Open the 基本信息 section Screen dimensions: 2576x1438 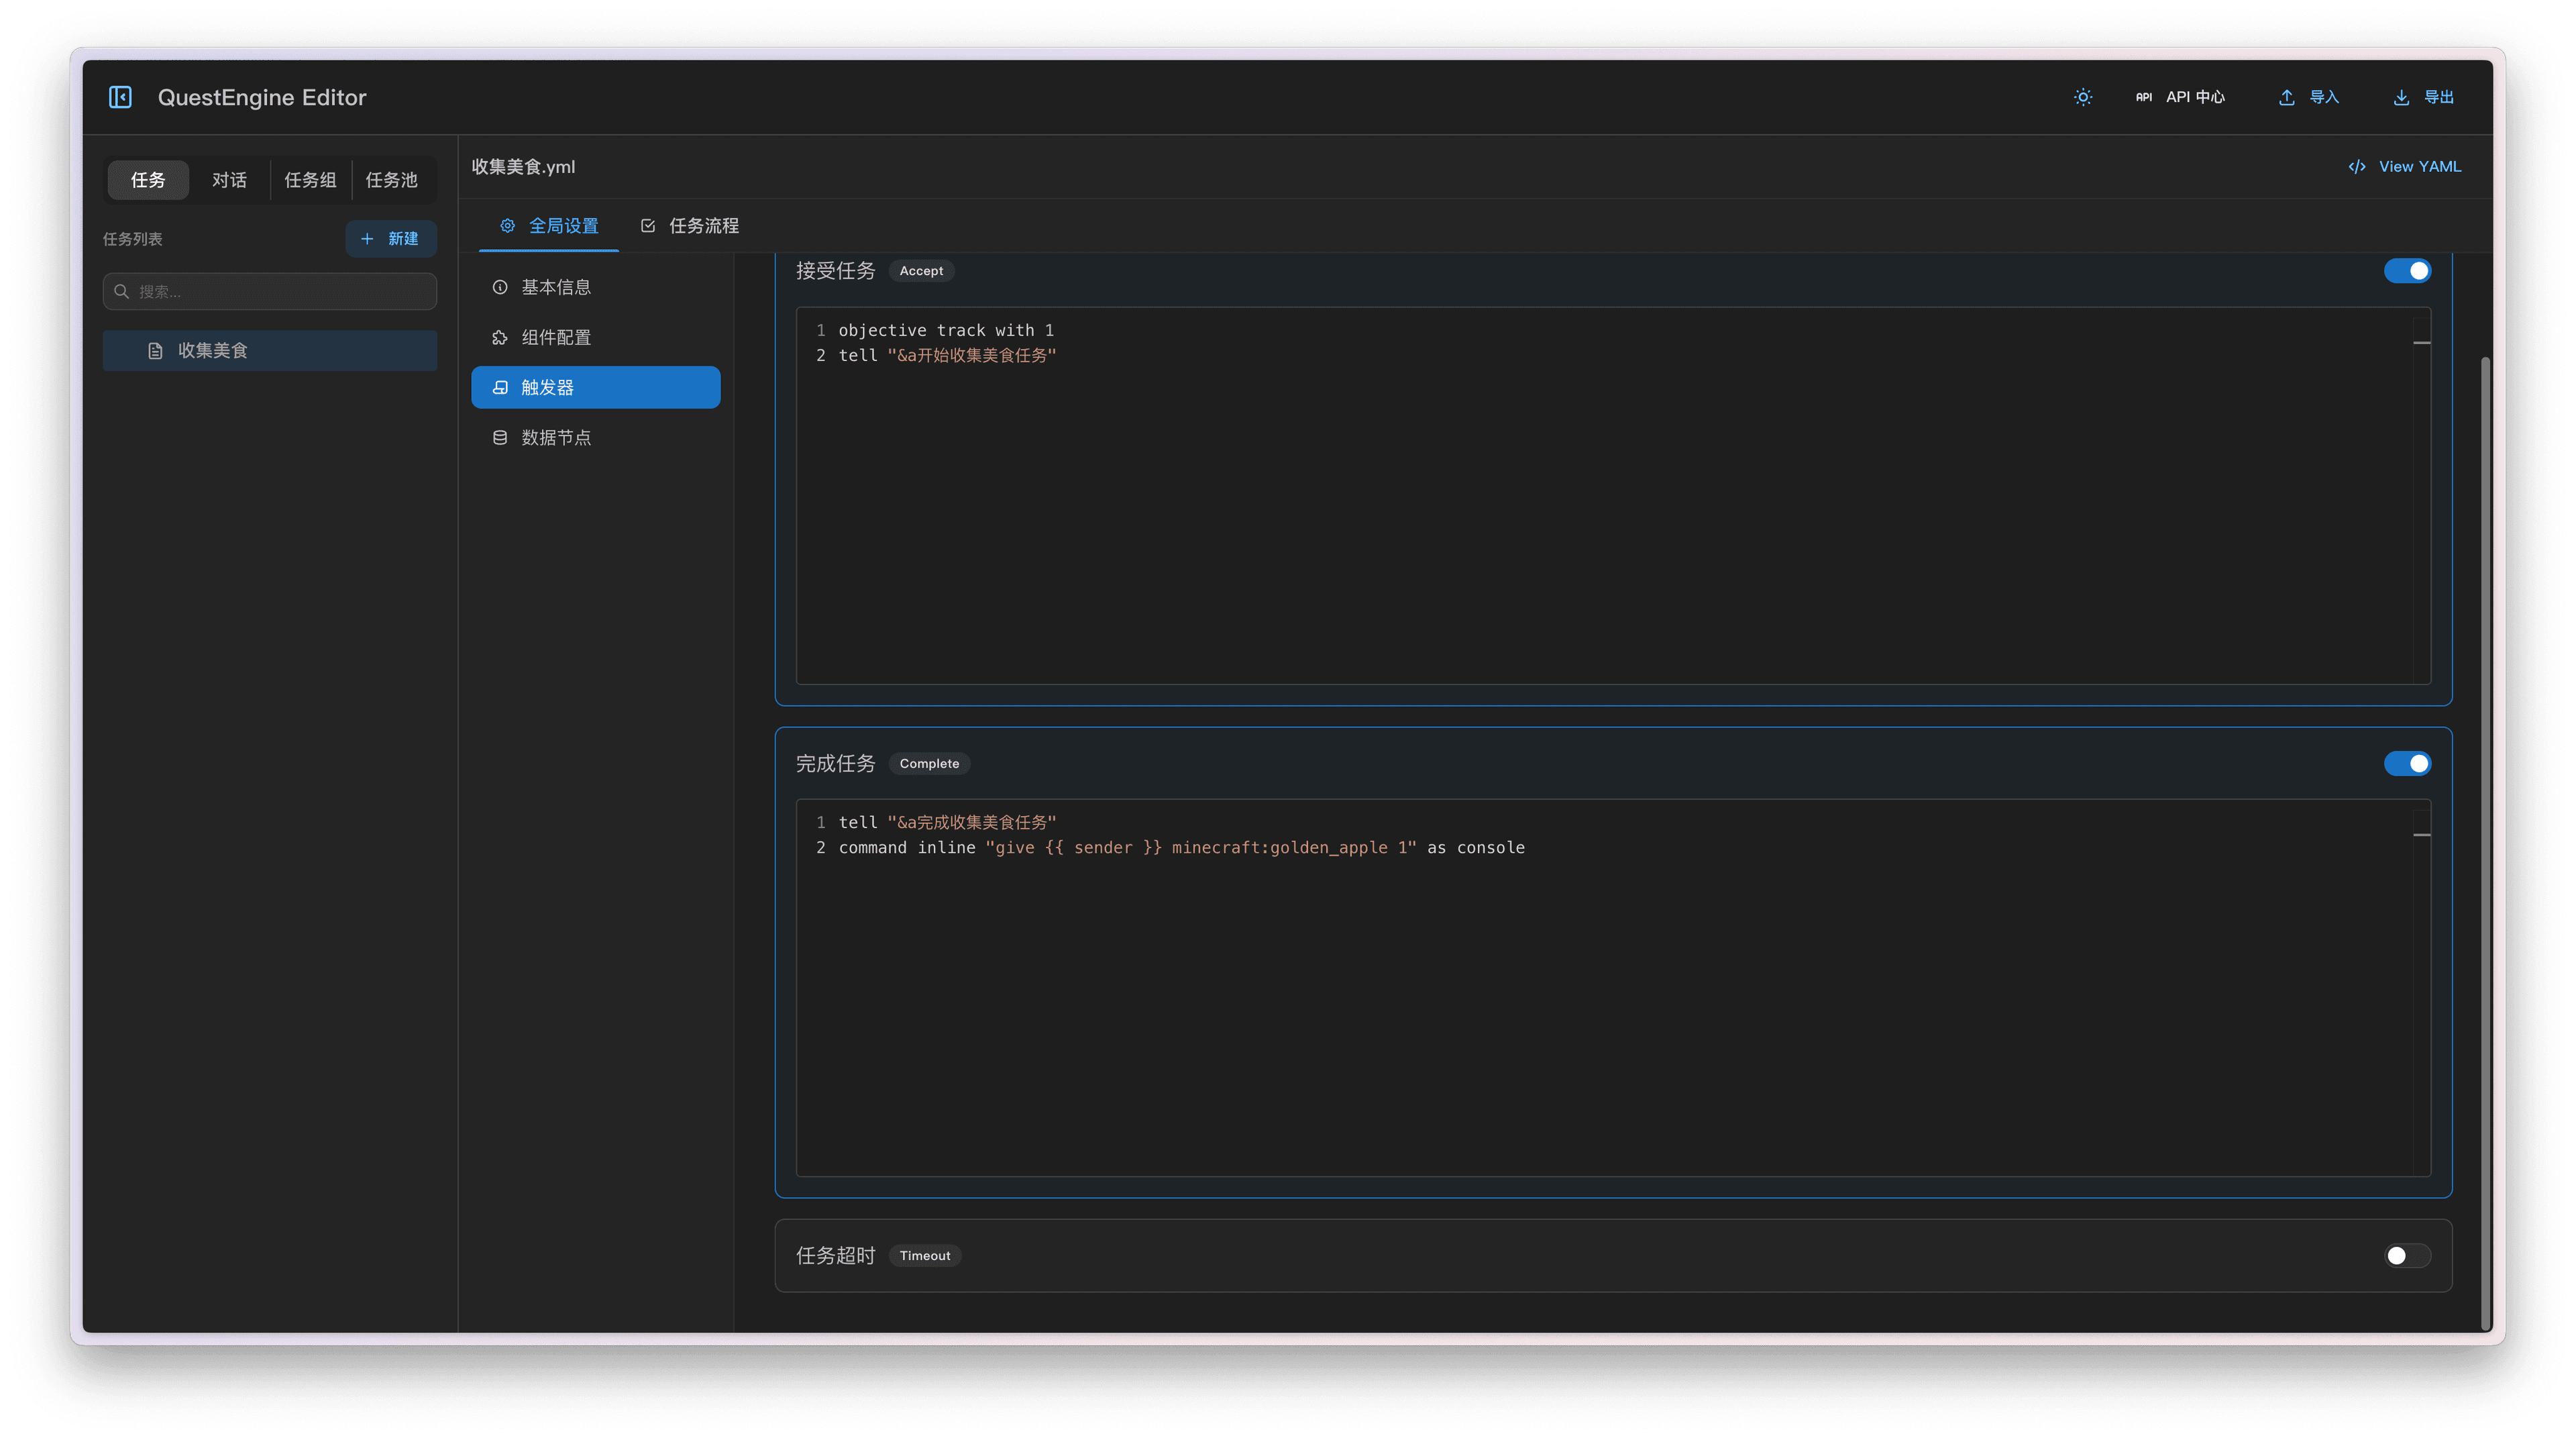pos(555,288)
